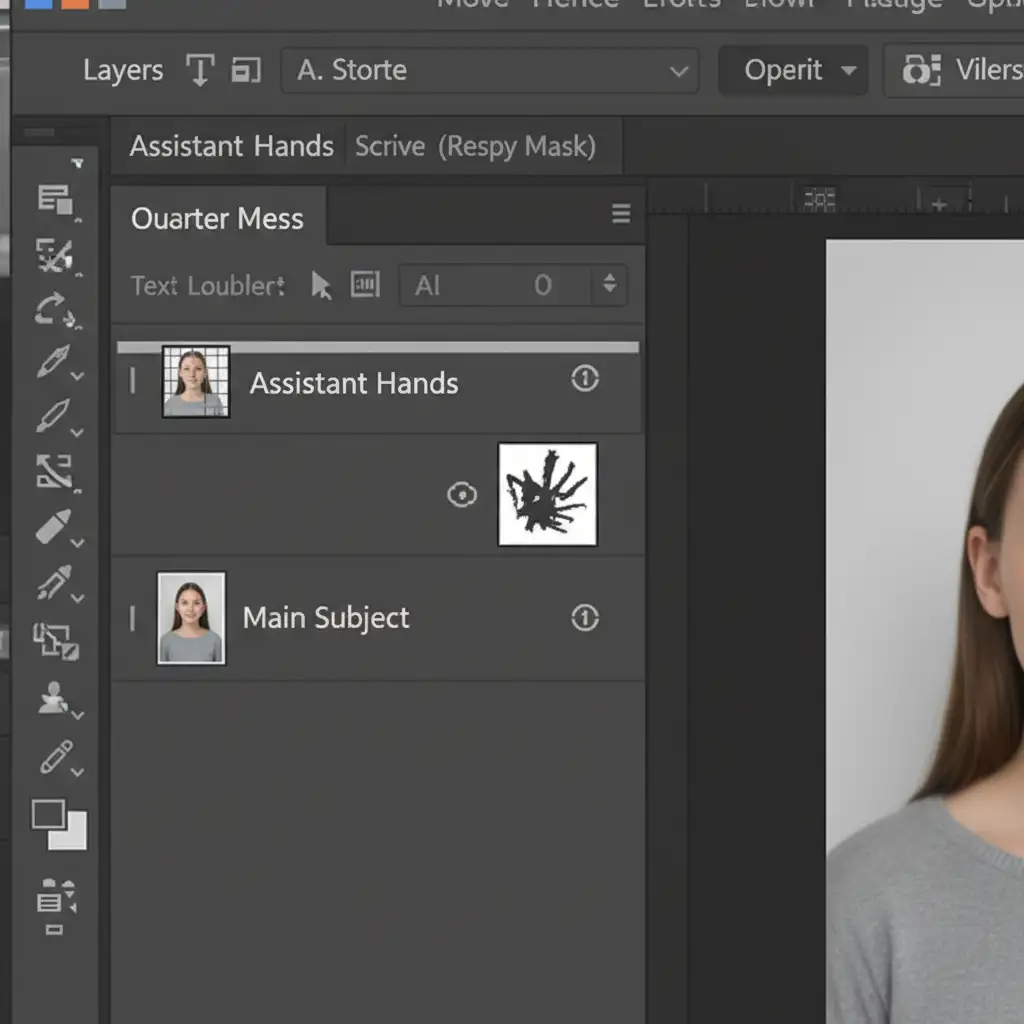1024x1024 pixels.
Task: Expand the Operit dropdown menu
Action: point(792,70)
